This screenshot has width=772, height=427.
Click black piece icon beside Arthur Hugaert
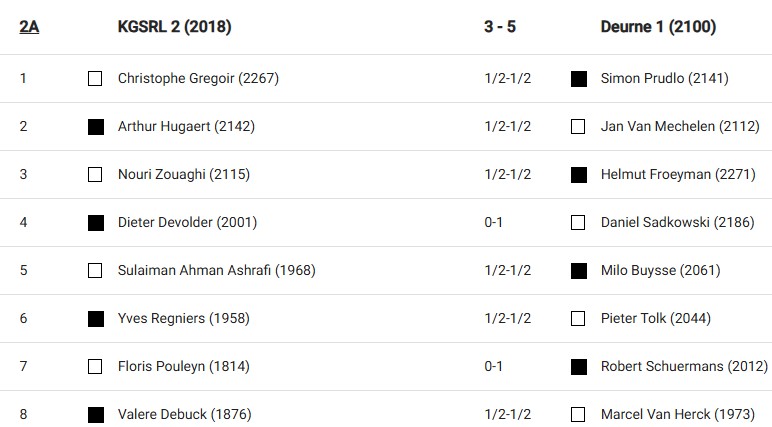click(x=95, y=127)
